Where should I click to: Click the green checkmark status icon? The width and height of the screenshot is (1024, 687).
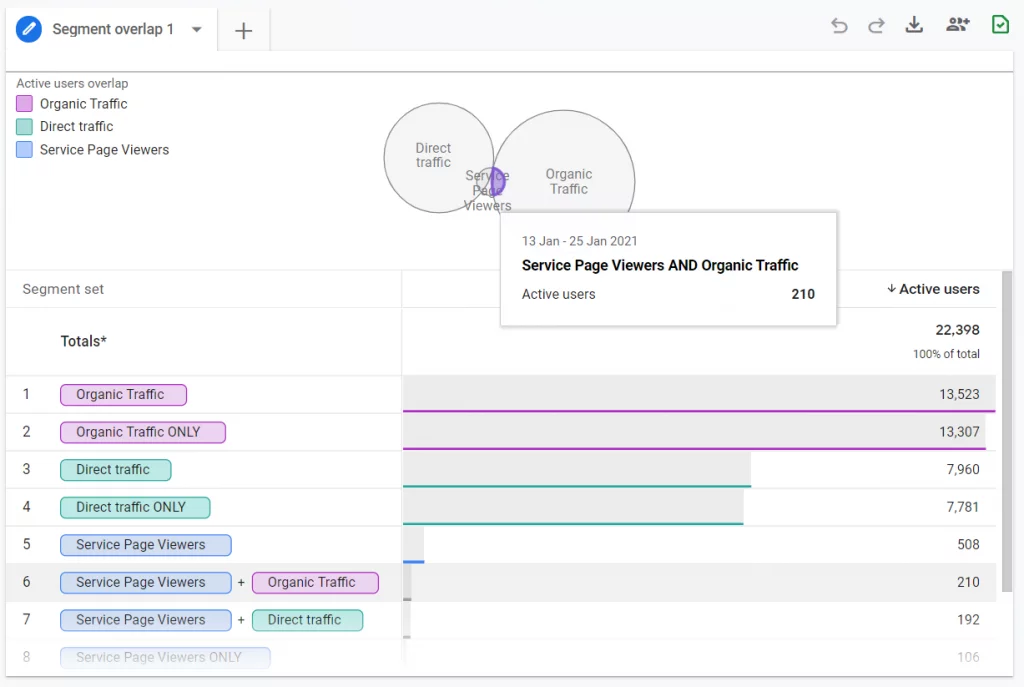pyautogui.click(x=1000, y=25)
